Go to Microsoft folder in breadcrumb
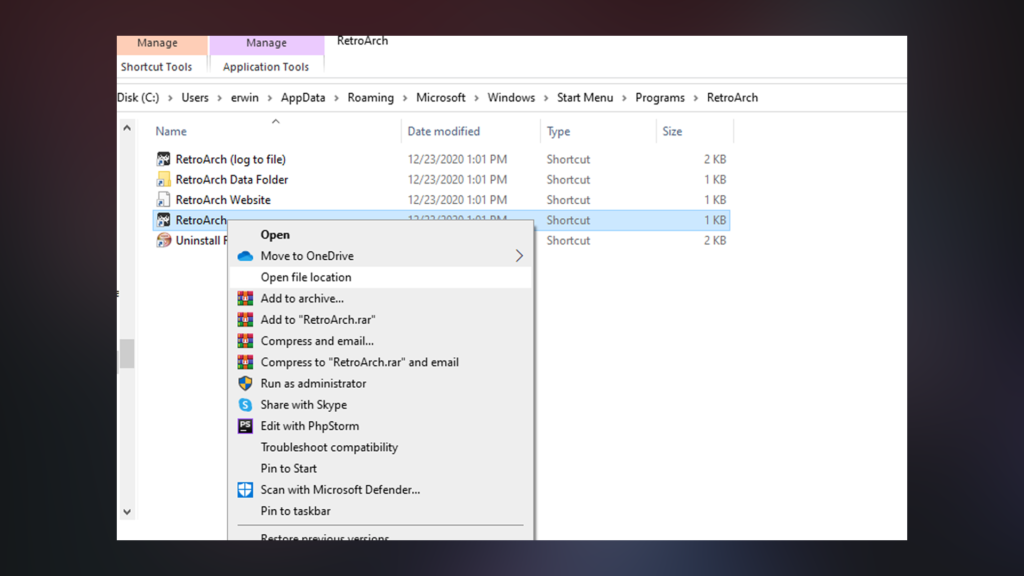1024x576 pixels. [441, 98]
